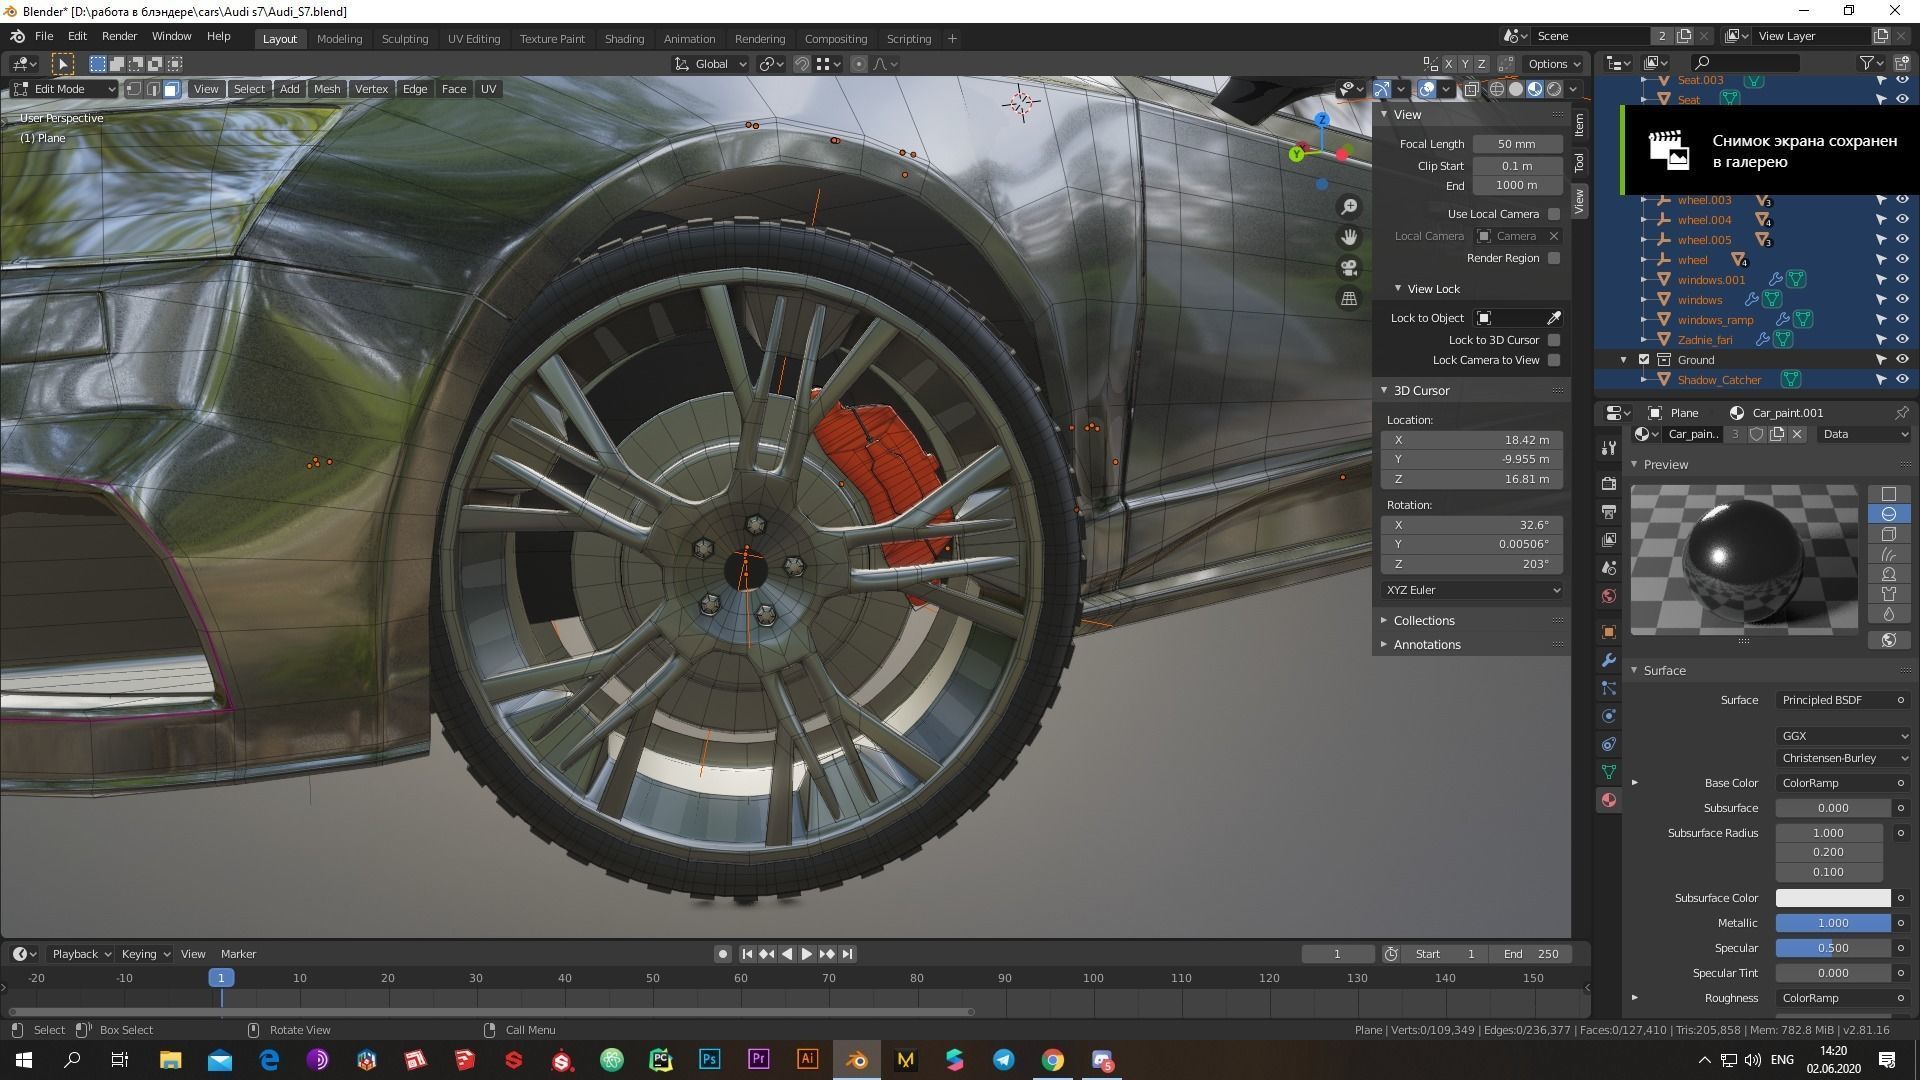This screenshot has width=1920, height=1080.
Task: Open XYZ Euler rotation mode dropdown
Action: [1472, 590]
